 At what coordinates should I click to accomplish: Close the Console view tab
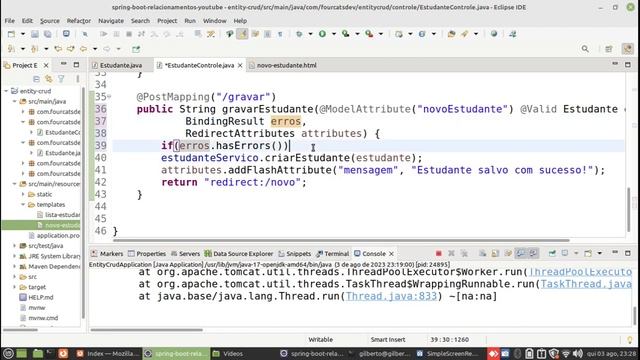[x=391, y=253]
